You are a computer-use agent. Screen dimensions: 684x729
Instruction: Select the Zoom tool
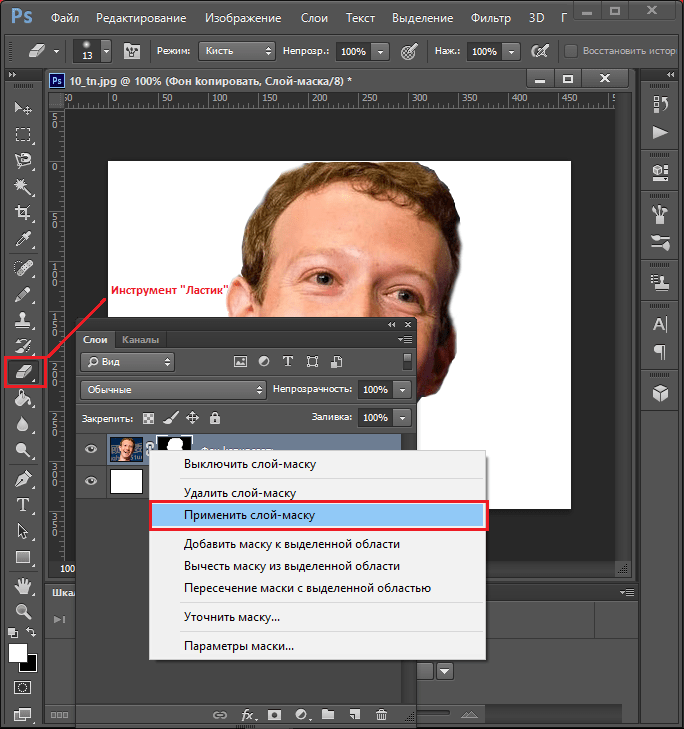coord(23,611)
